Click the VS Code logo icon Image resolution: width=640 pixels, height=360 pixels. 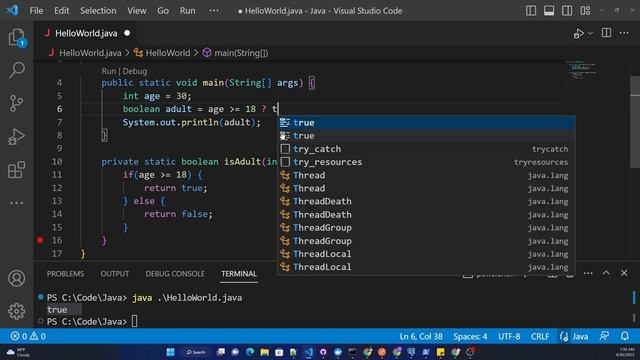tap(12, 10)
